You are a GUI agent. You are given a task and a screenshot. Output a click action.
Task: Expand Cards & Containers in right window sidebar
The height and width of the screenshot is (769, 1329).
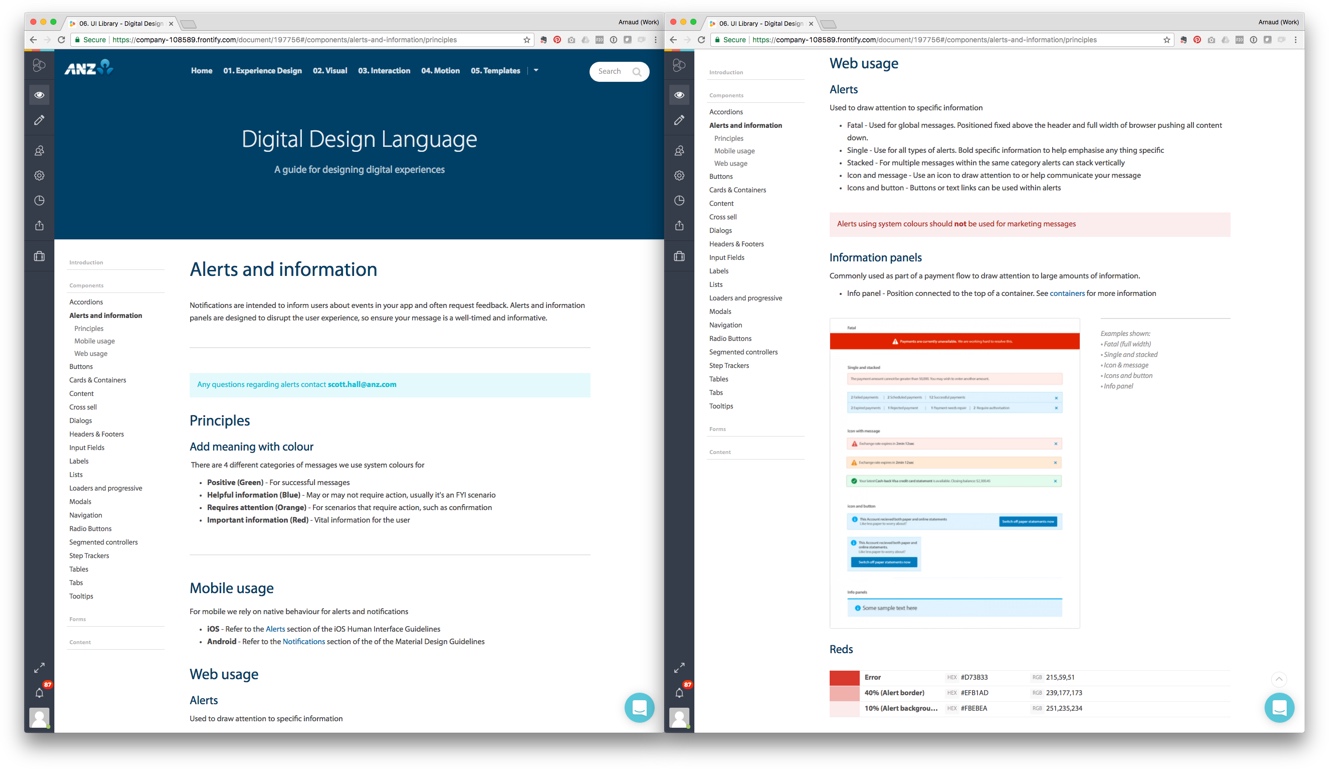(x=737, y=190)
